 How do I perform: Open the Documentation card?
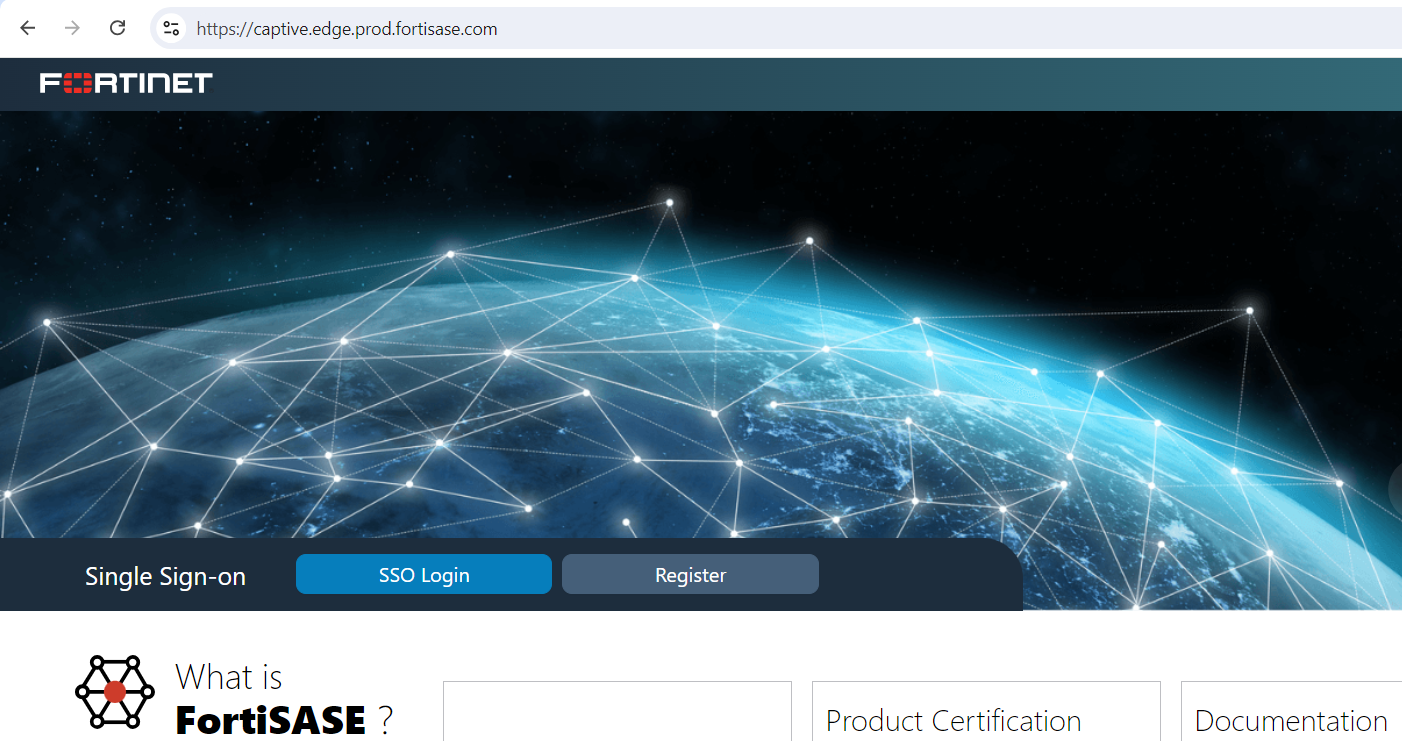pos(1290,720)
